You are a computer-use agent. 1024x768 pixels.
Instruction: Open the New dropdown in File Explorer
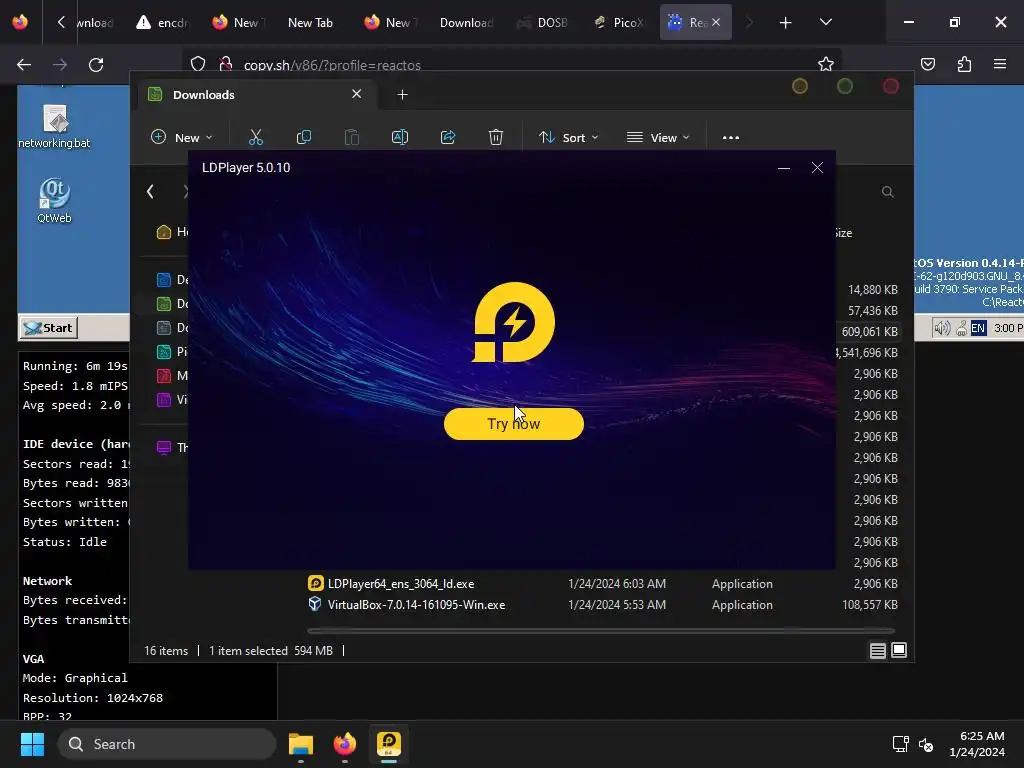point(182,137)
